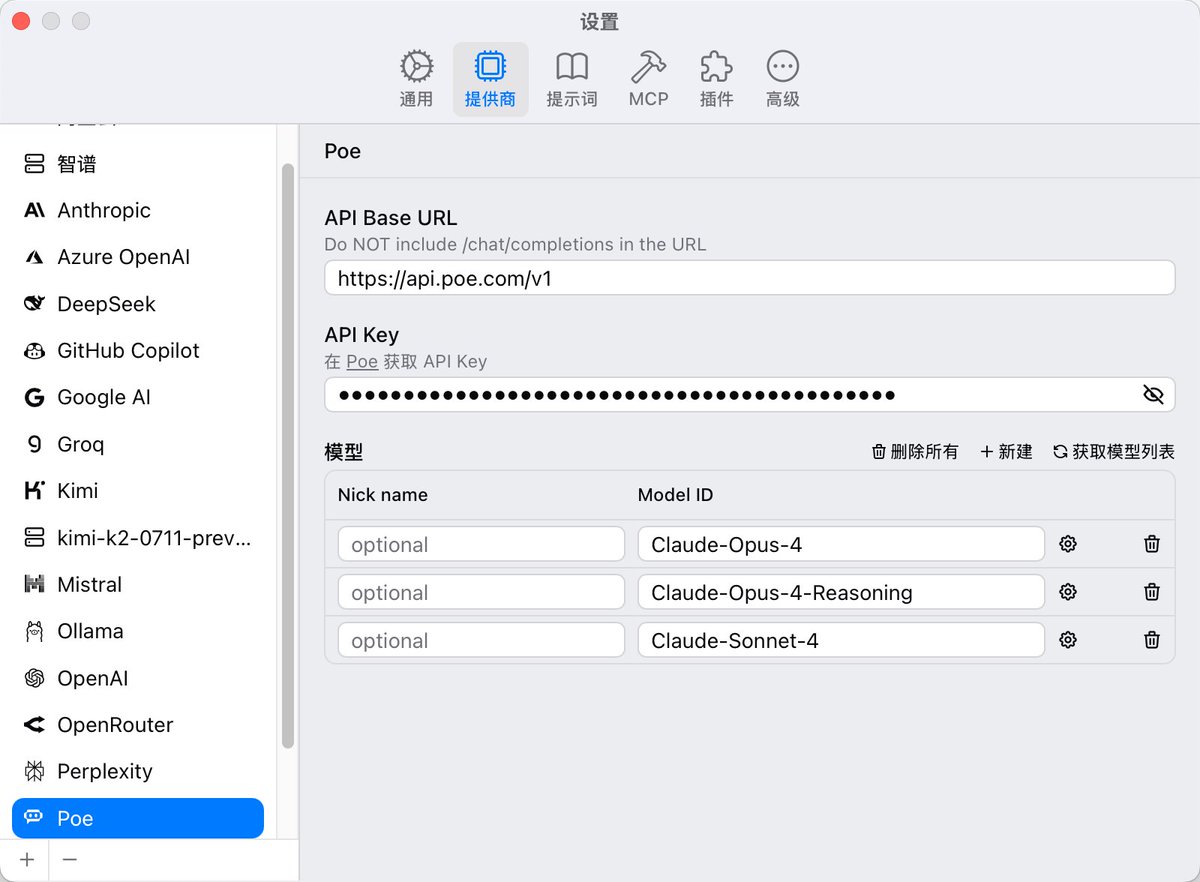The image size is (1200, 882).
Task: Select Groq provider in sidebar
Action: [x=138, y=444]
